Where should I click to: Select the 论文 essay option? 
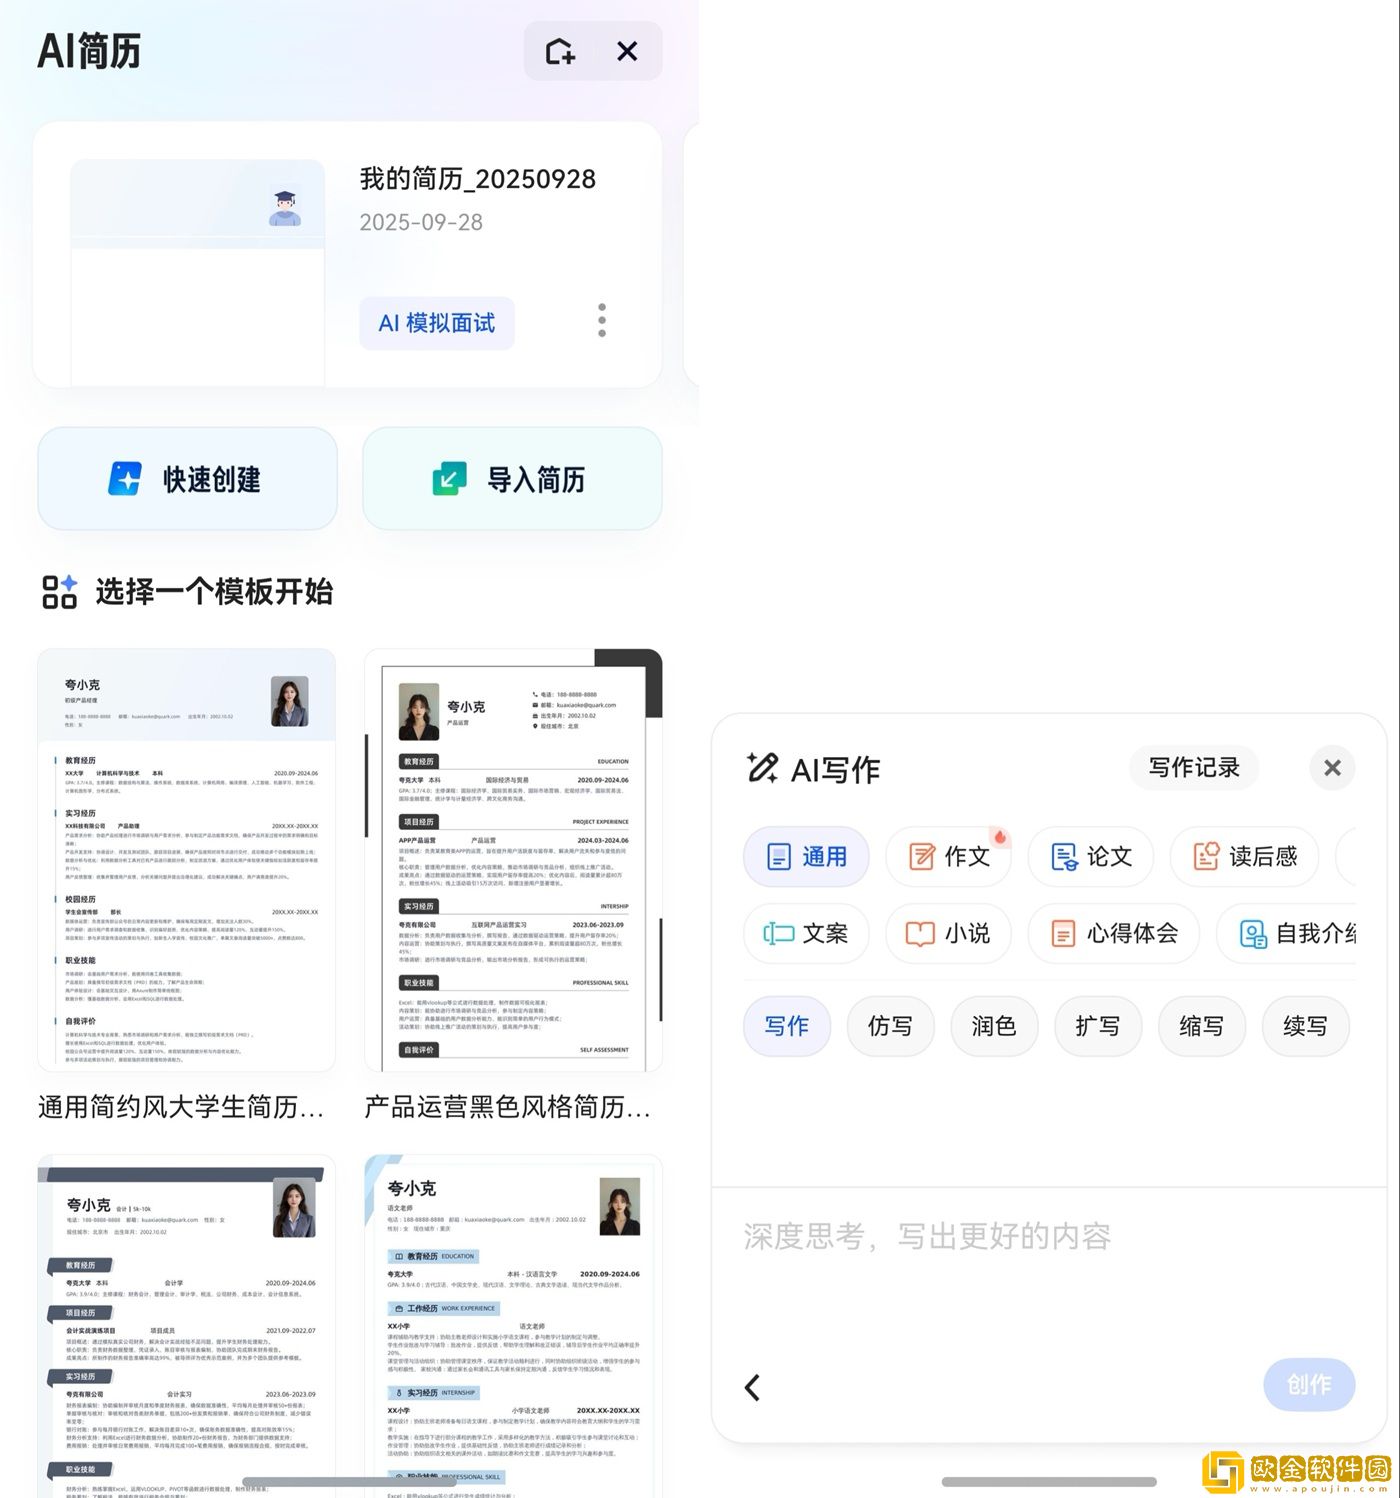tap(1090, 857)
